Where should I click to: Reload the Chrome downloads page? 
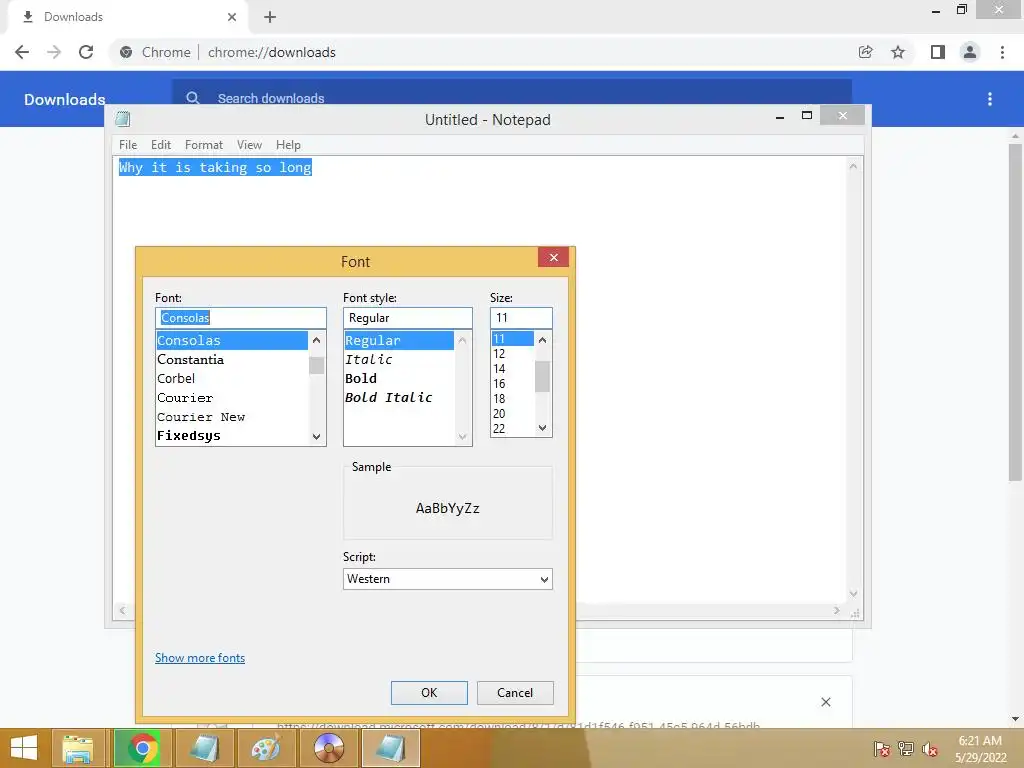86,52
